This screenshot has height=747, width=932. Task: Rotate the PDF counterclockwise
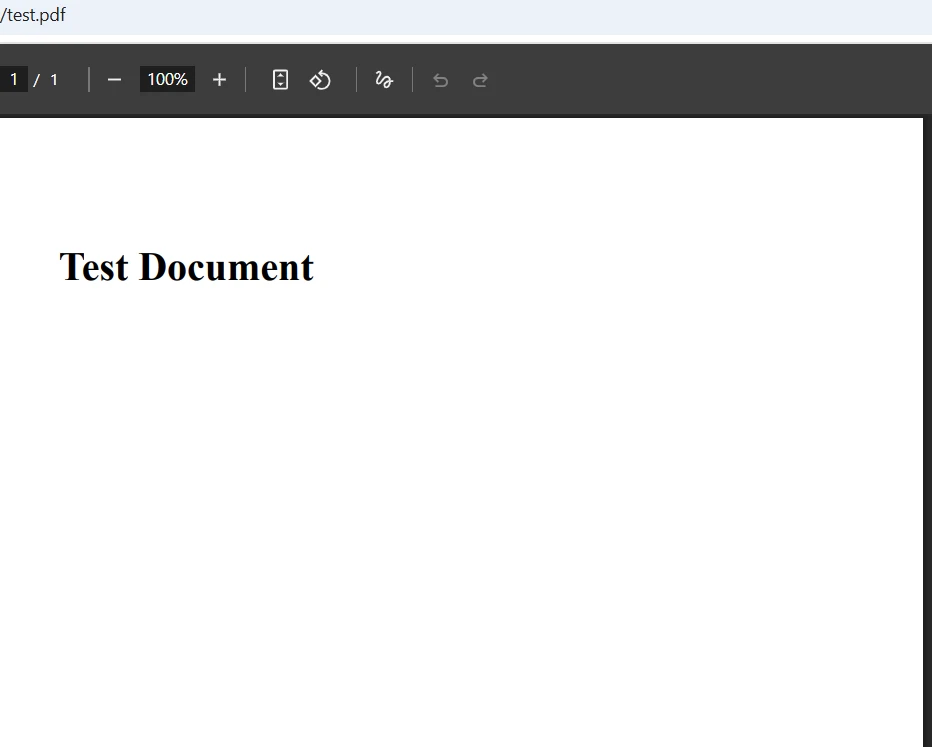[320, 79]
